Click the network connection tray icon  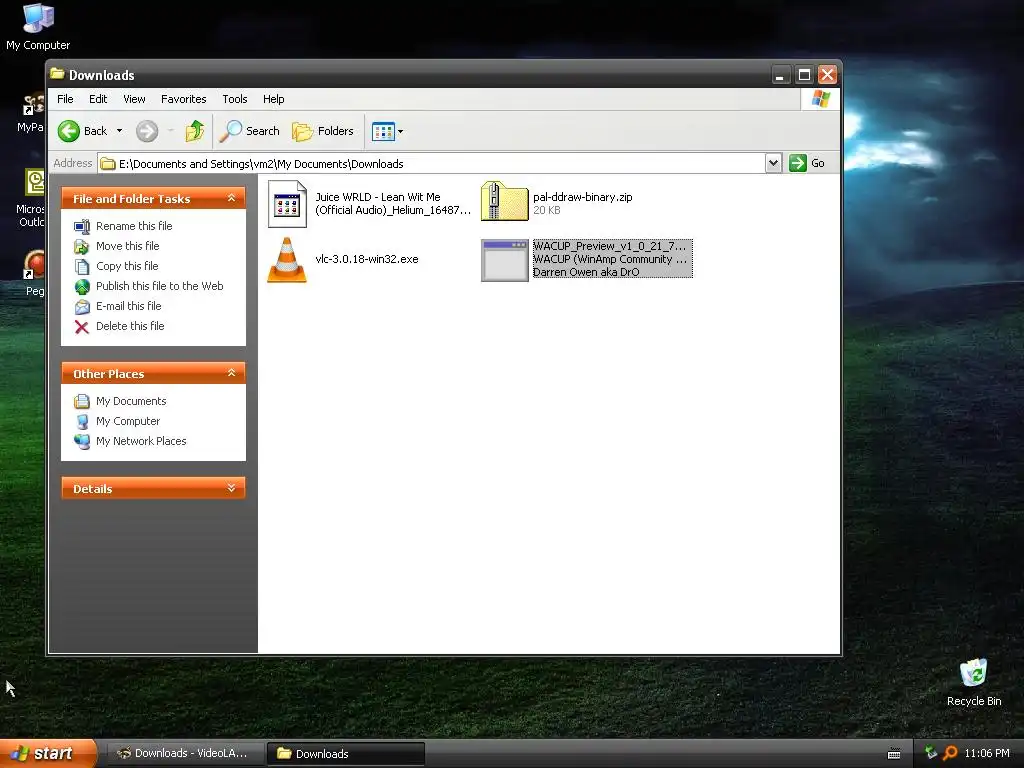(x=931, y=753)
